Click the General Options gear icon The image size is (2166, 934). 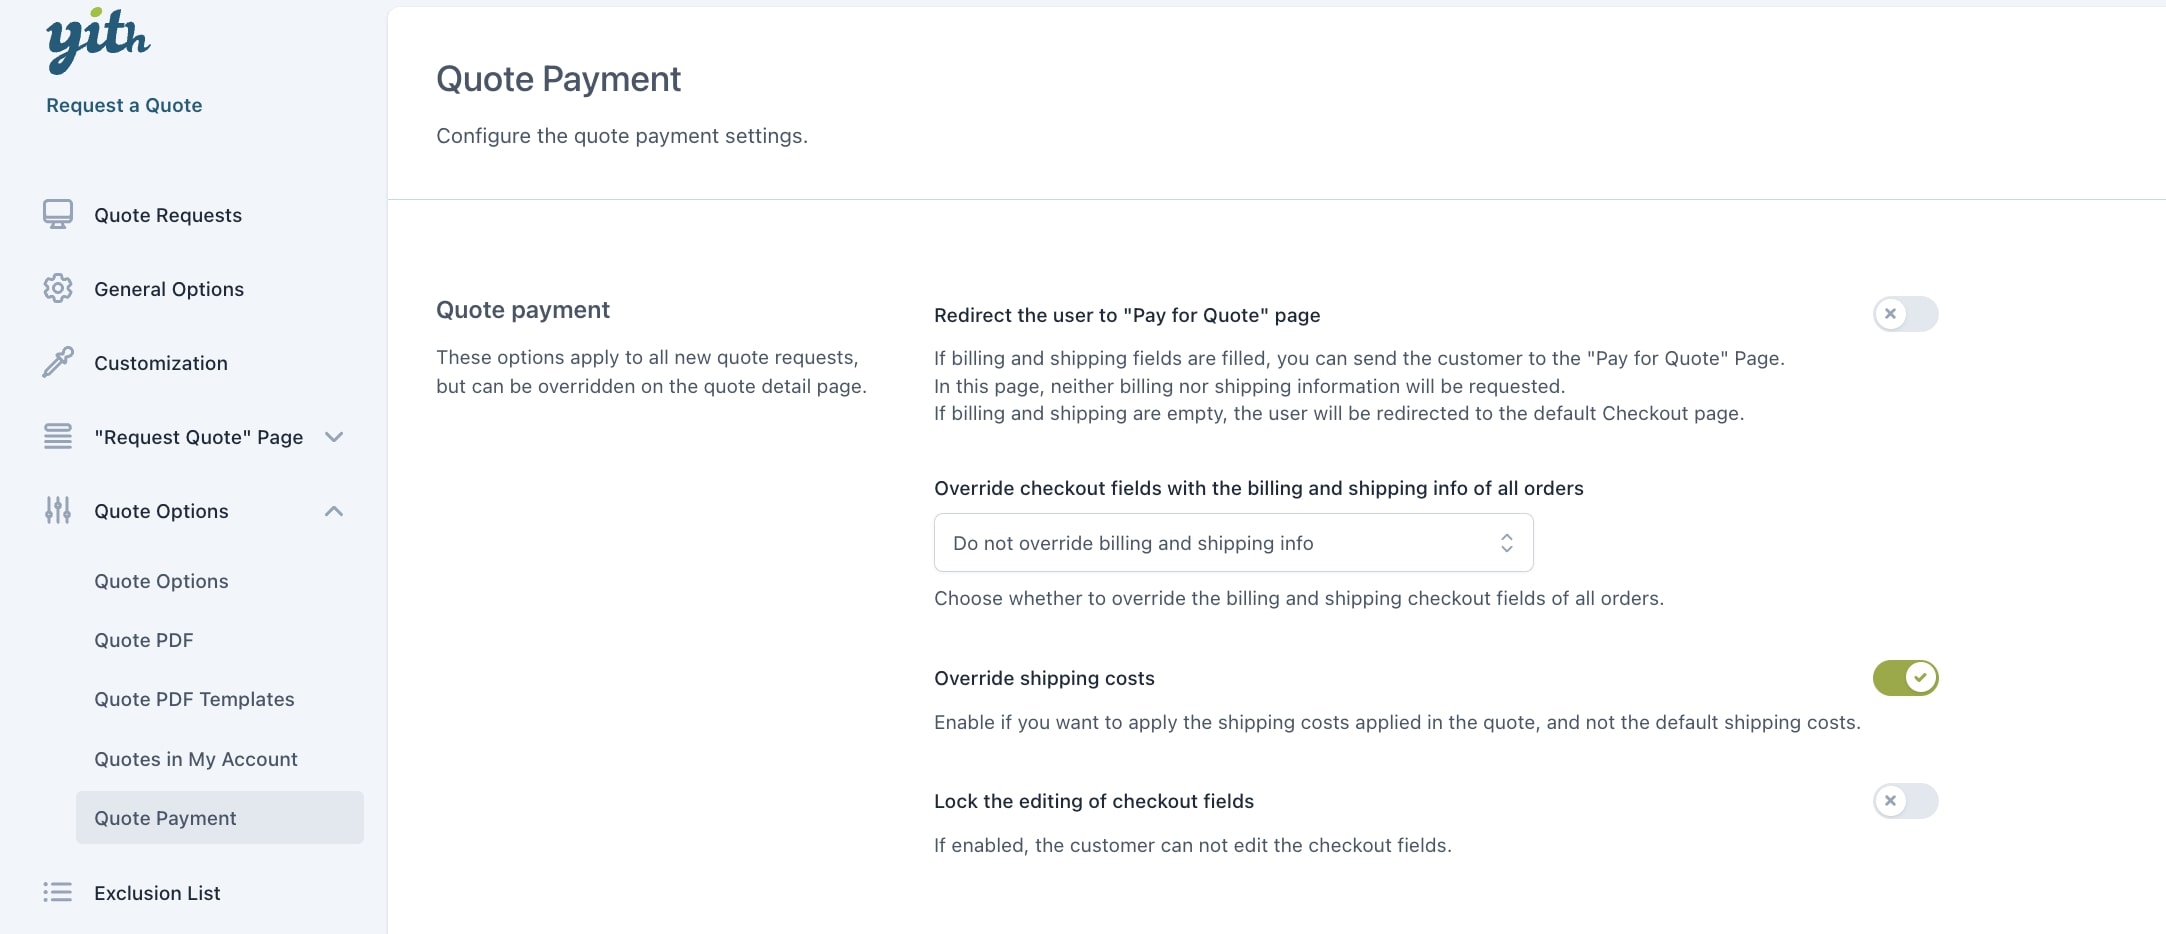tap(58, 289)
